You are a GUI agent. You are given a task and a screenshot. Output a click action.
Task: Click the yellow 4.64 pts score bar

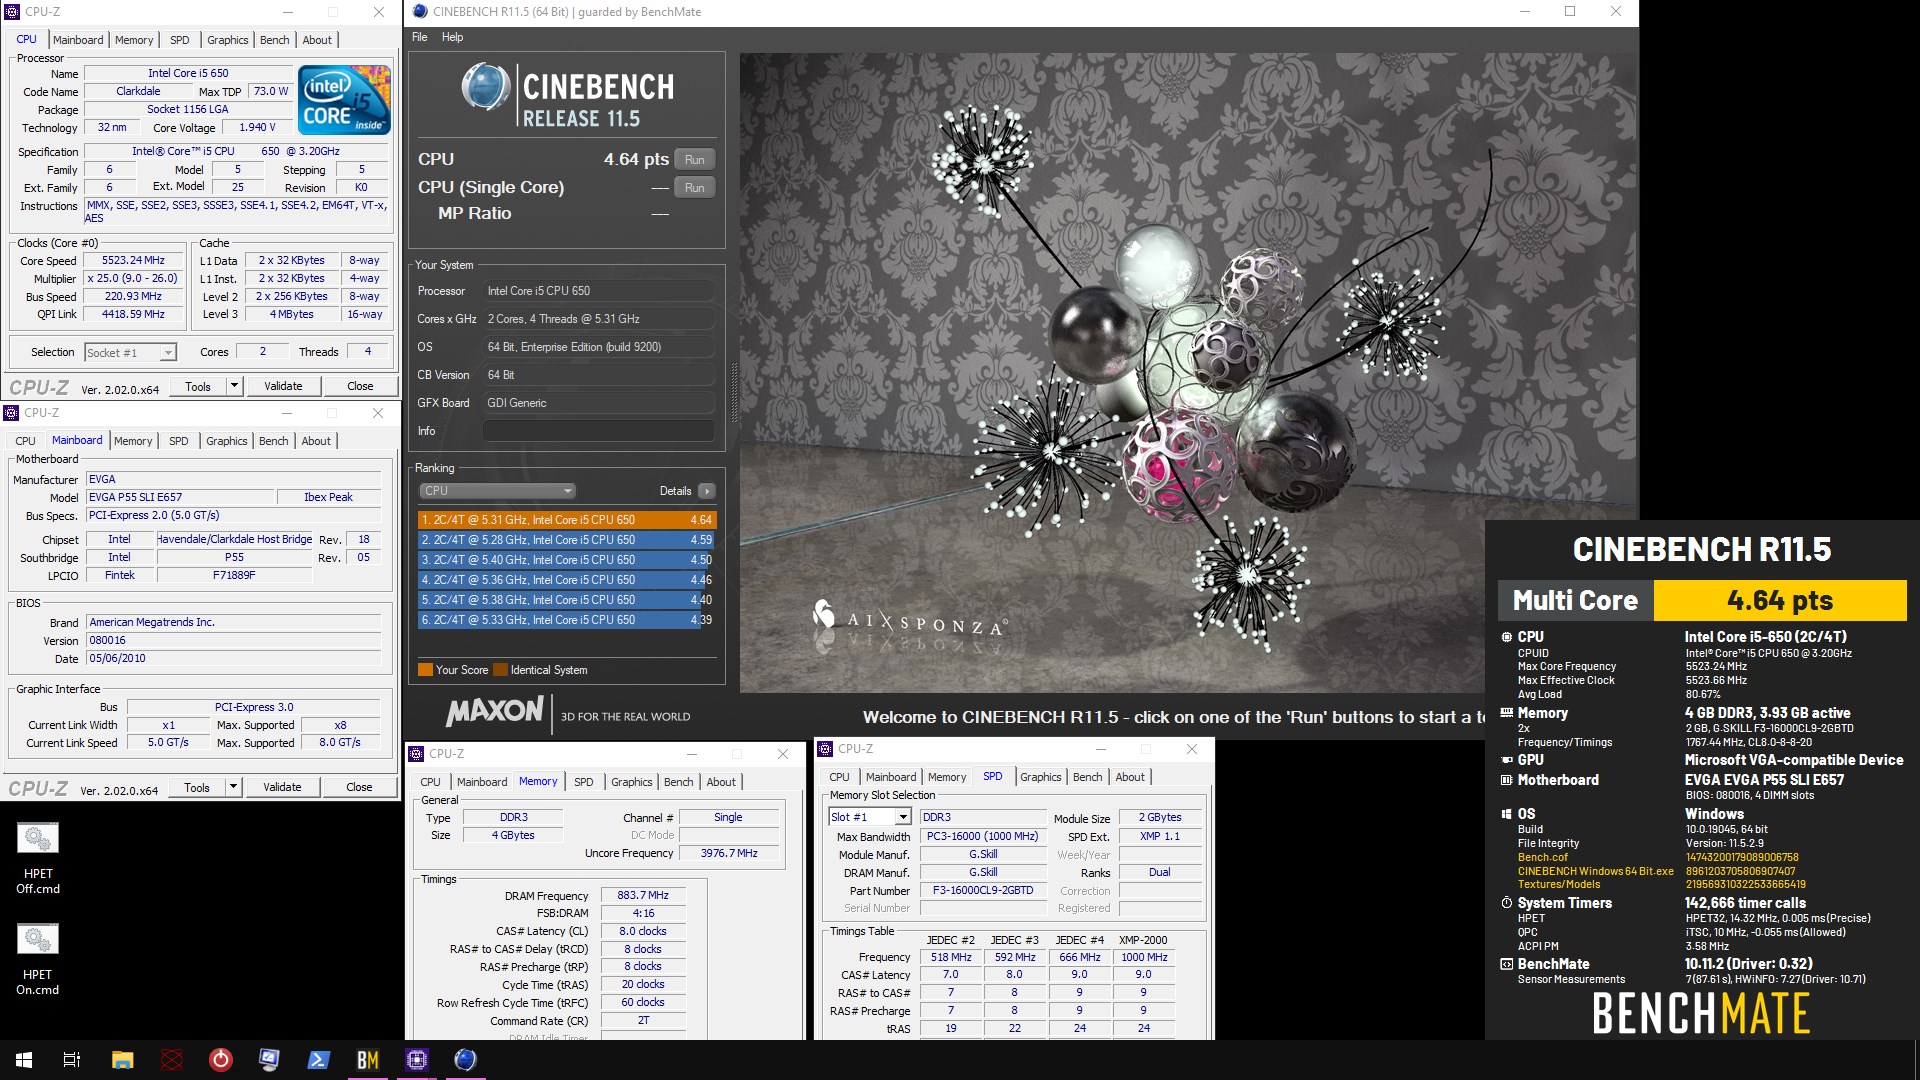(1780, 600)
